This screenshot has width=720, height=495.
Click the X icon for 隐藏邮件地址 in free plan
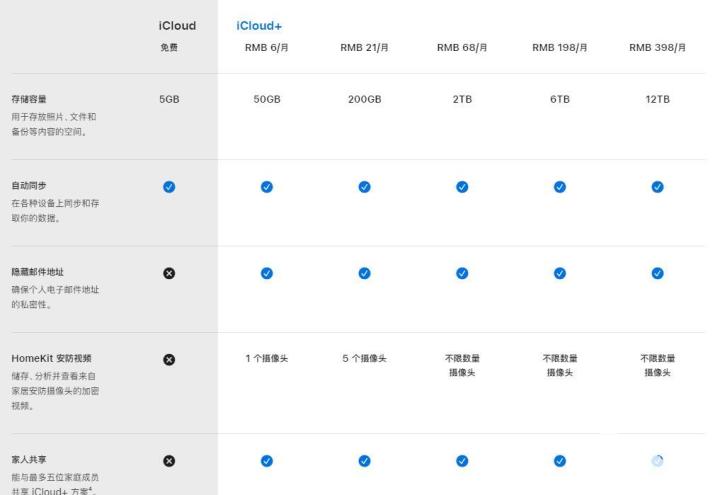pos(169,273)
